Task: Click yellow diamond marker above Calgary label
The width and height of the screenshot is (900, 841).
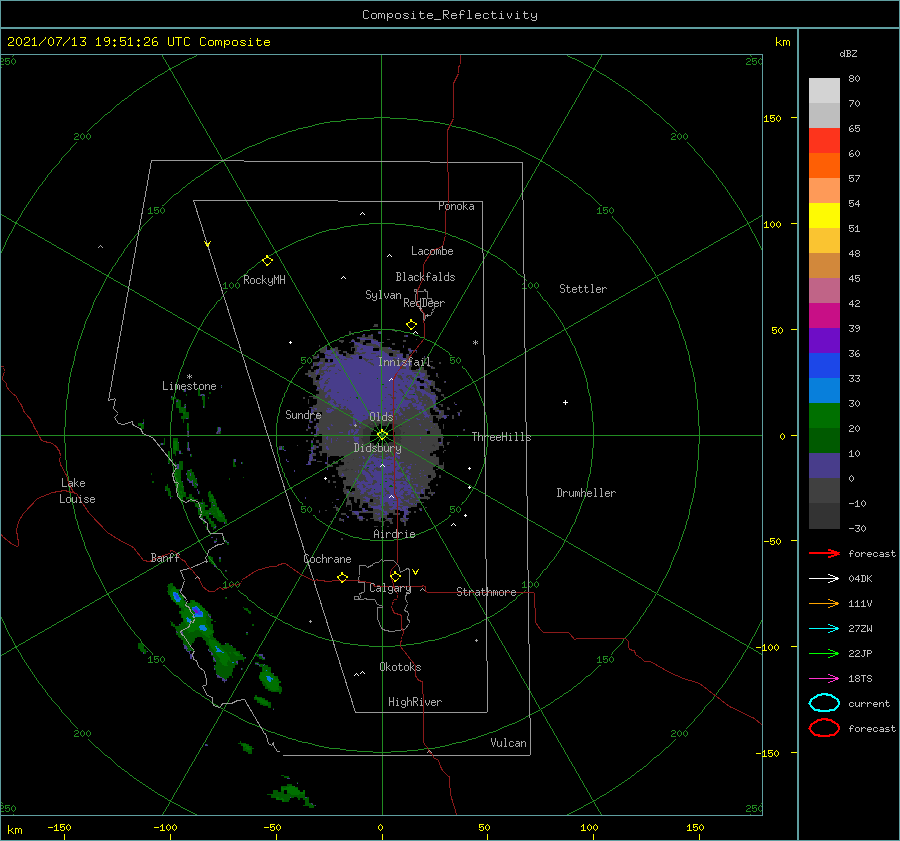Action: (x=395, y=576)
